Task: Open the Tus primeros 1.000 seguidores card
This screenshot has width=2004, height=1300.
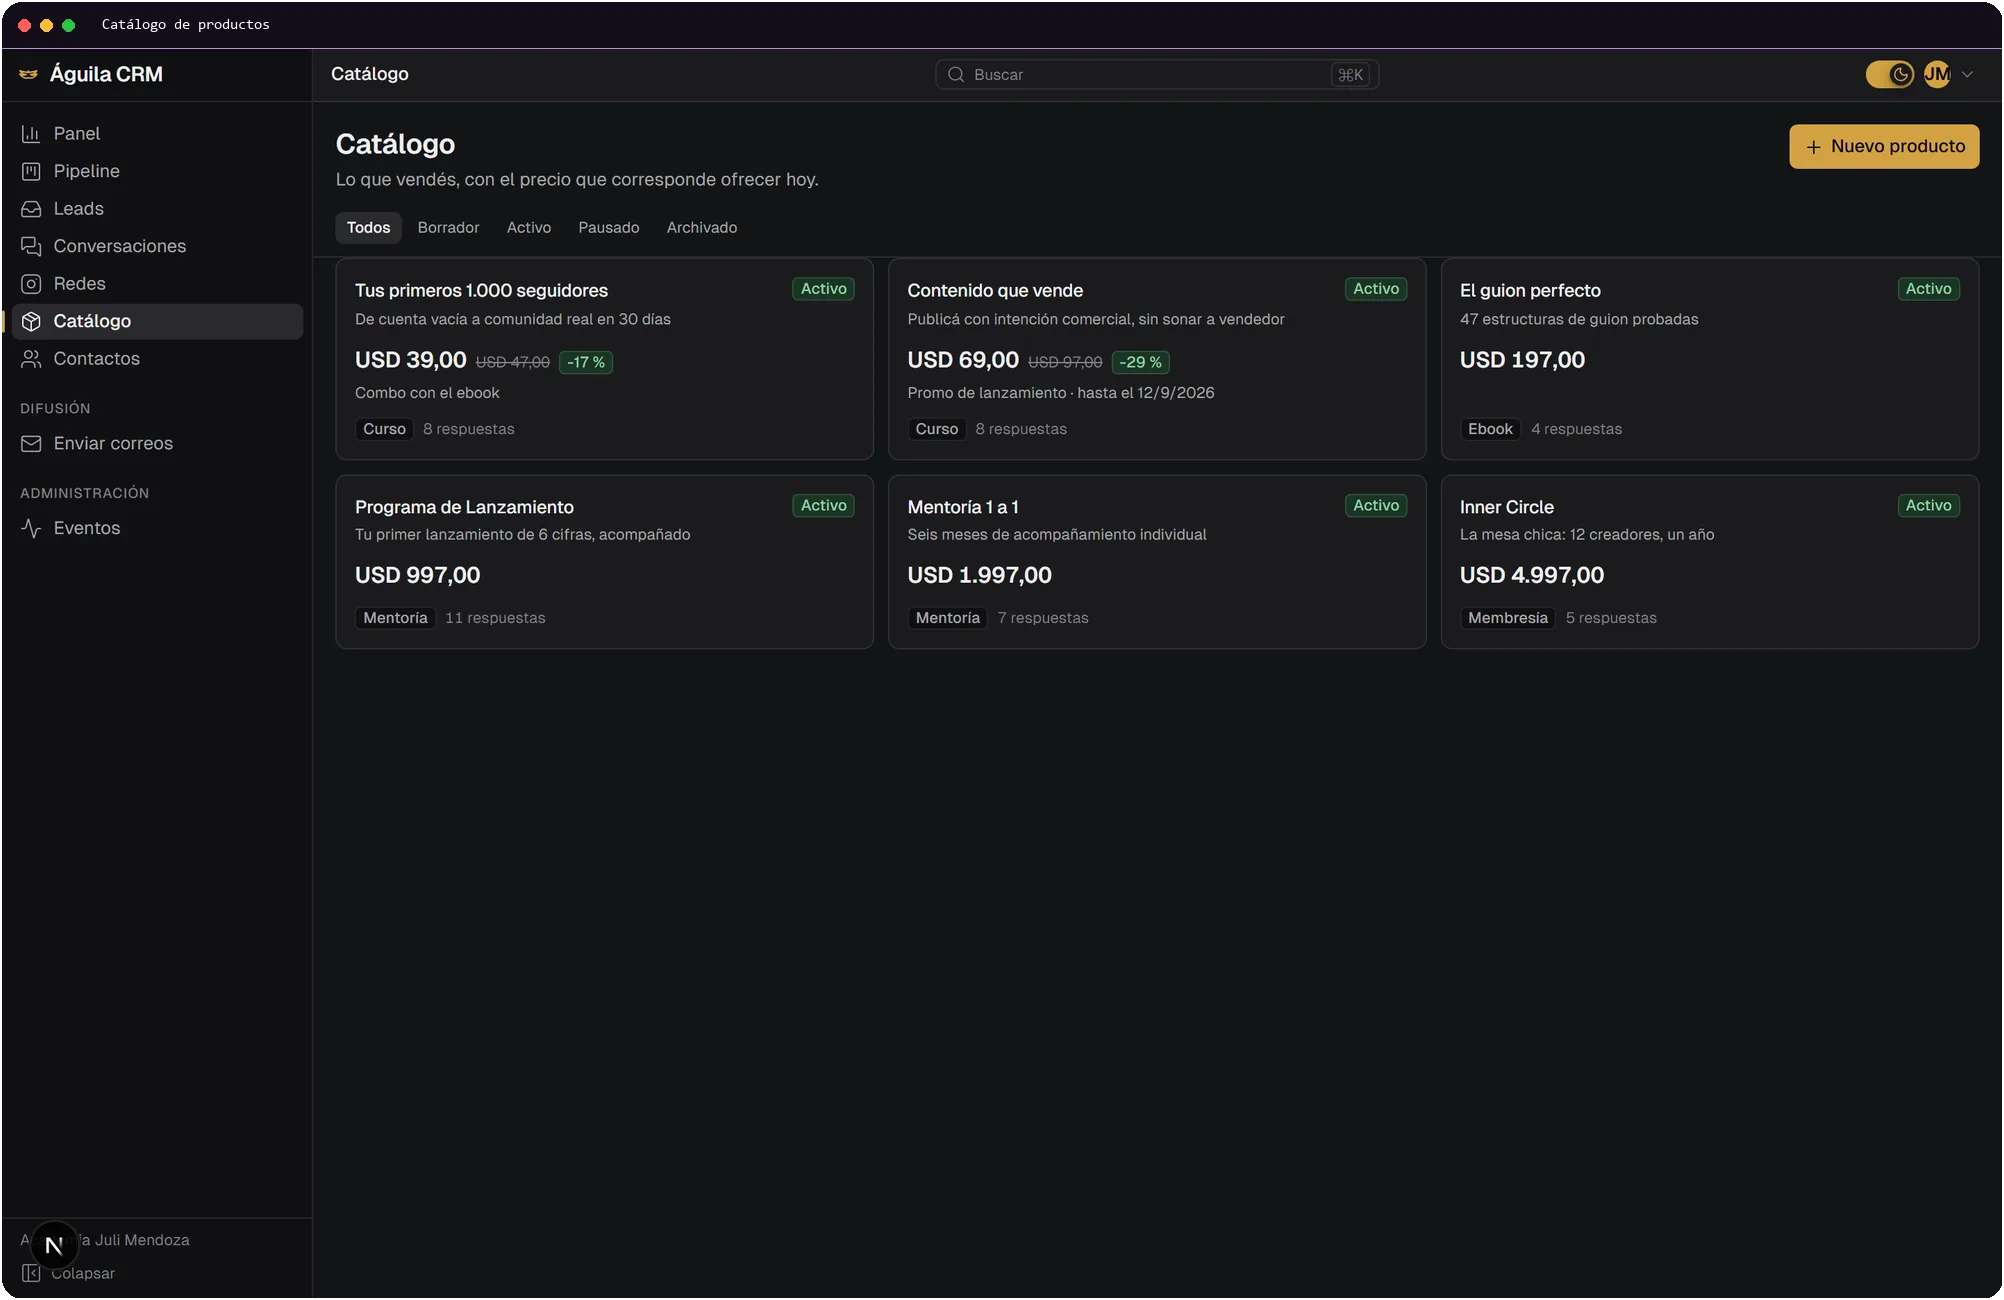Action: pyautogui.click(x=604, y=359)
